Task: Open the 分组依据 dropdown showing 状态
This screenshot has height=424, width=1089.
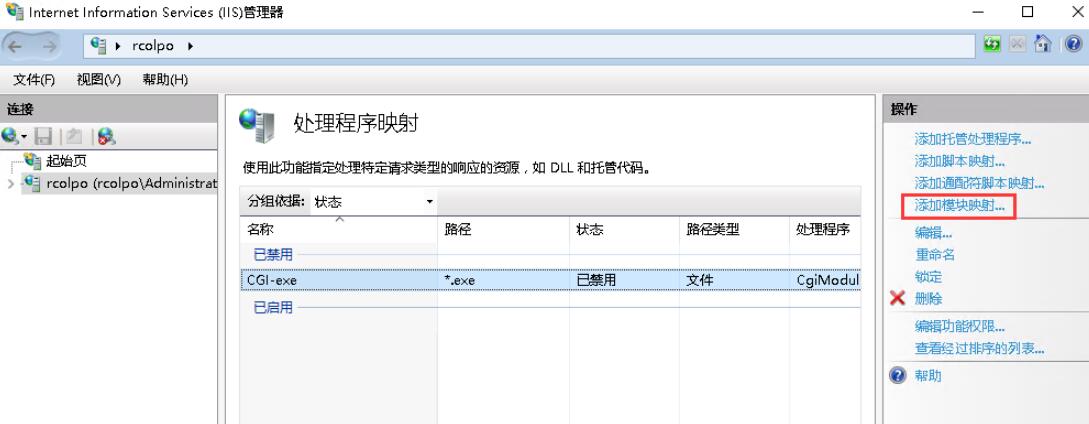Action: [x=373, y=202]
